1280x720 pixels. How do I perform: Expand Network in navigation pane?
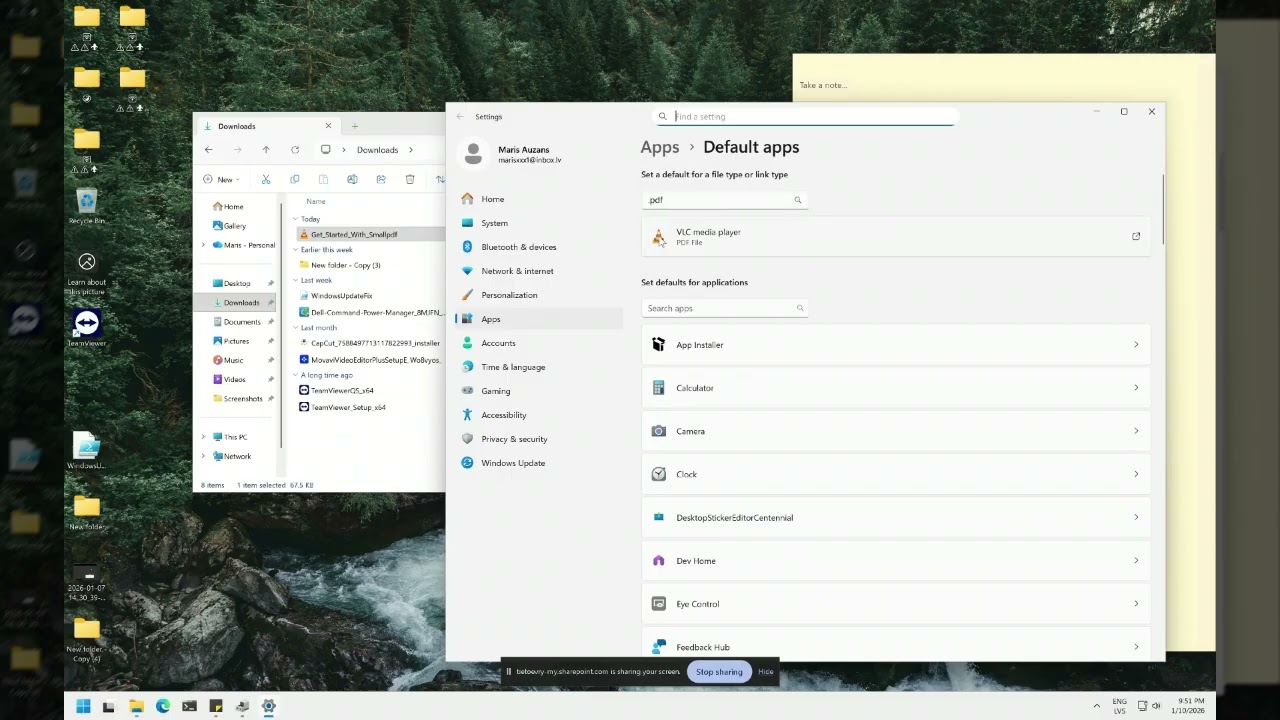point(204,456)
